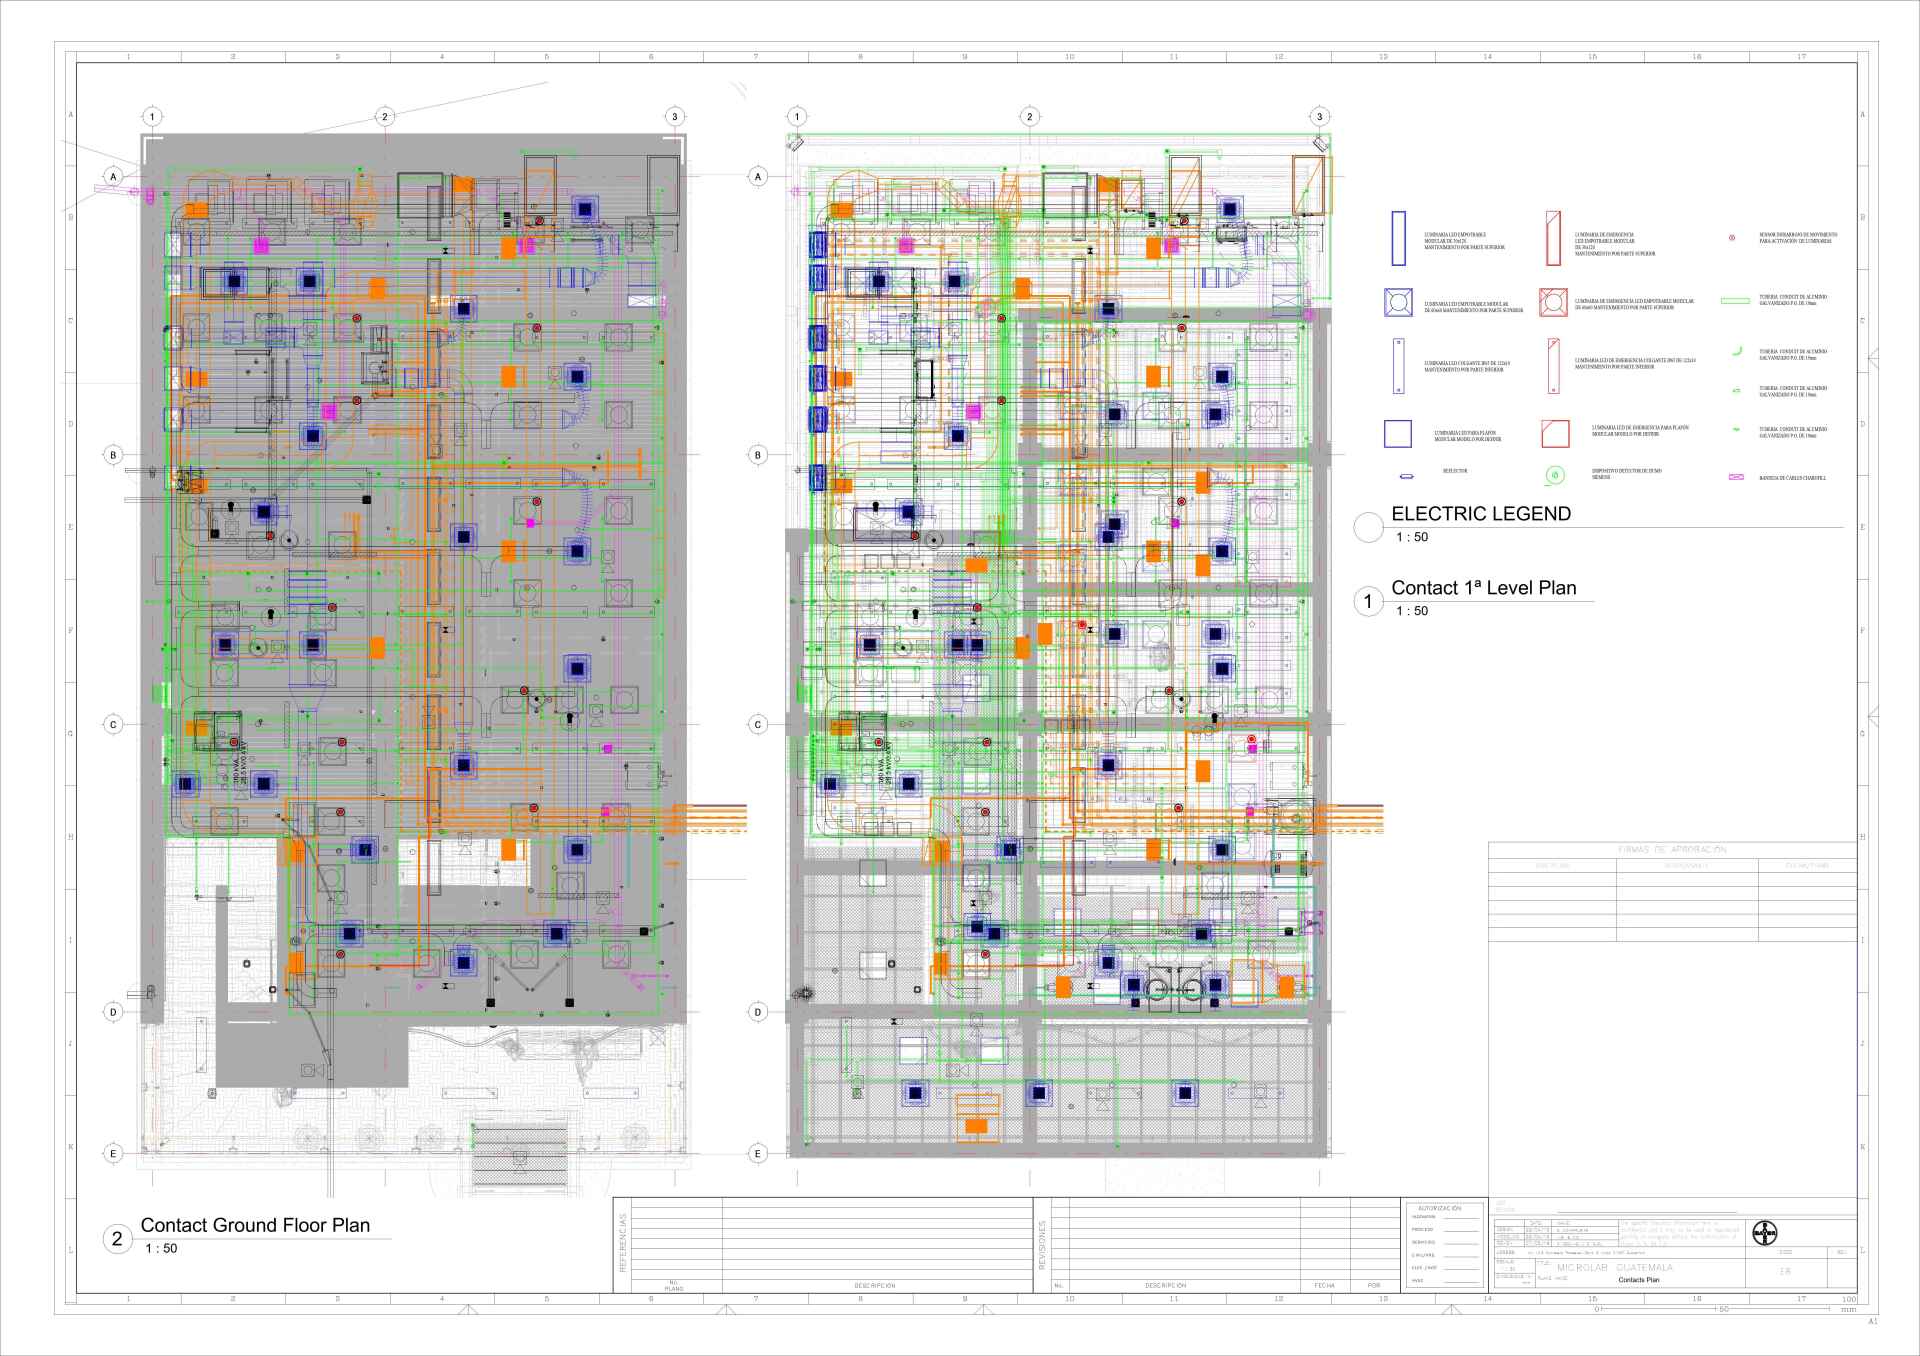The width and height of the screenshot is (1920, 1356).
Task: Click the Contact 1ª Level Plan title
Action: (1483, 588)
